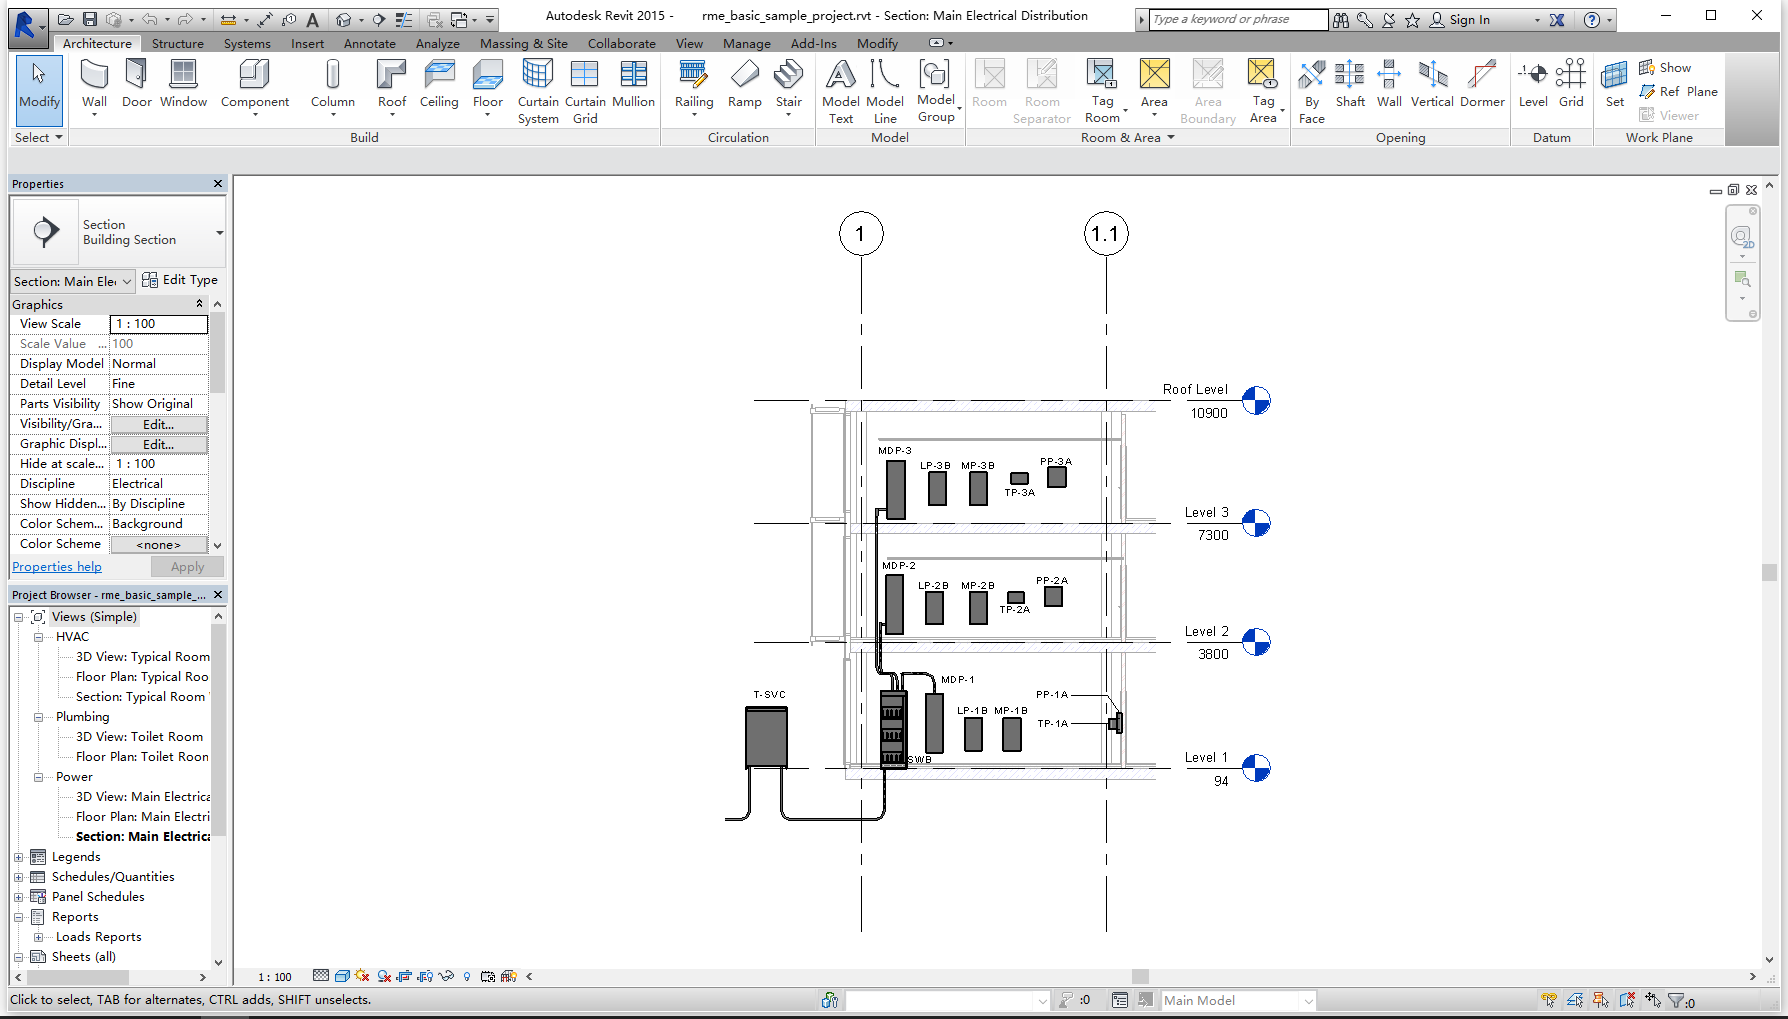The image size is (1788, 1019).
Task: Collapse the HVAC tree node
Action: click(39, 637)
